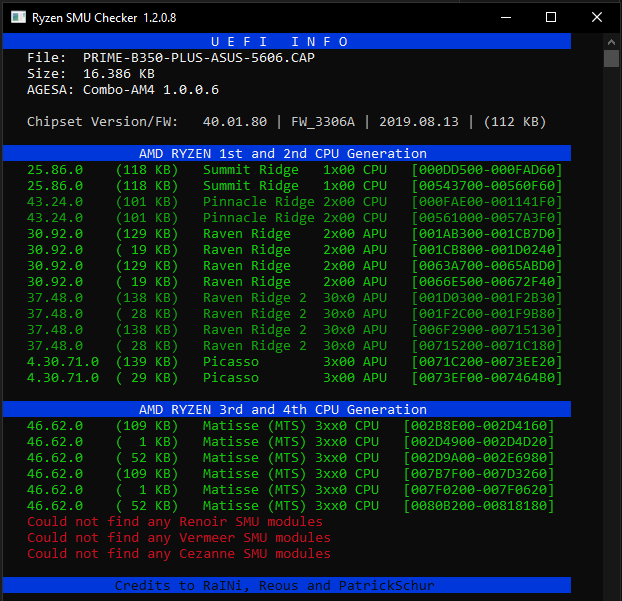
Task: Click AGESA value Combo-AM4 1.0.0.6
Action: pyautogui.click(x=151, y=90)
